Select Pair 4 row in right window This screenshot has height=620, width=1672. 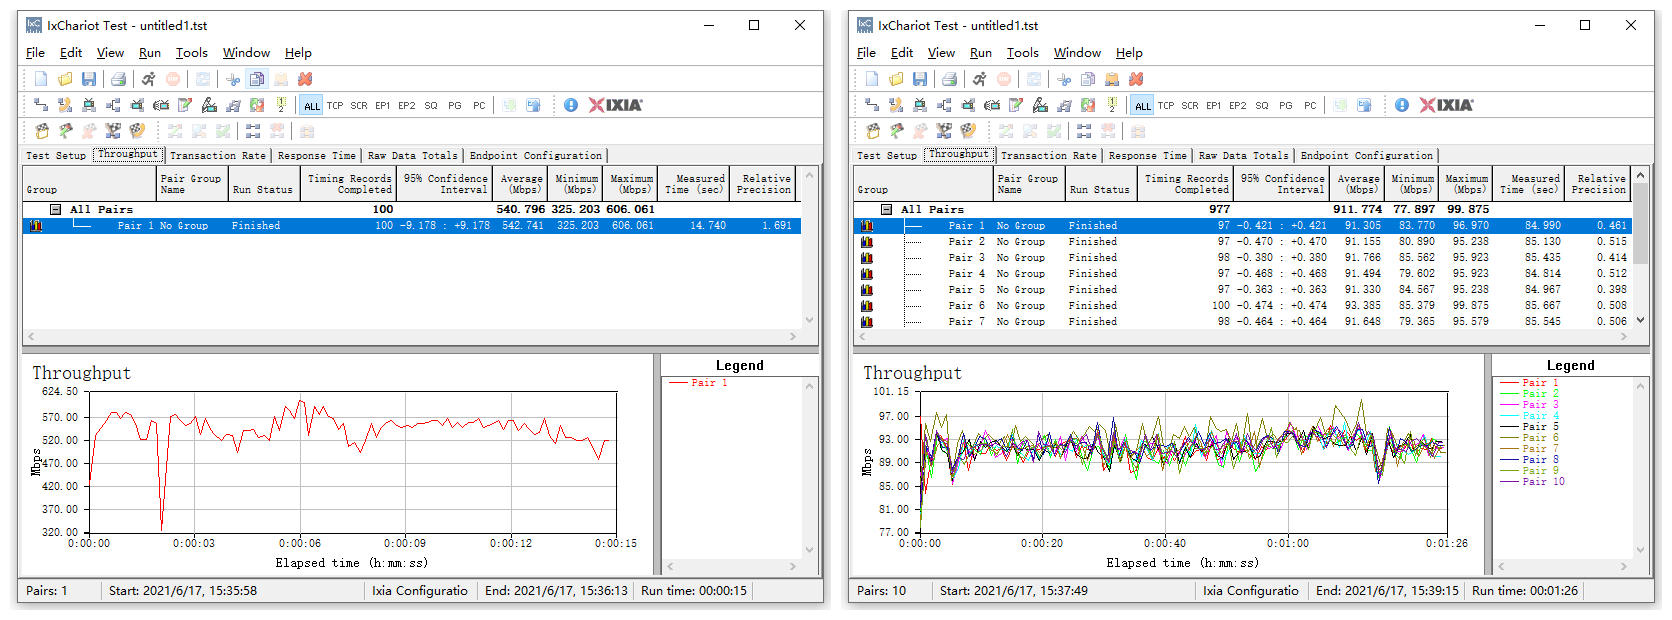coord(1242,274)
